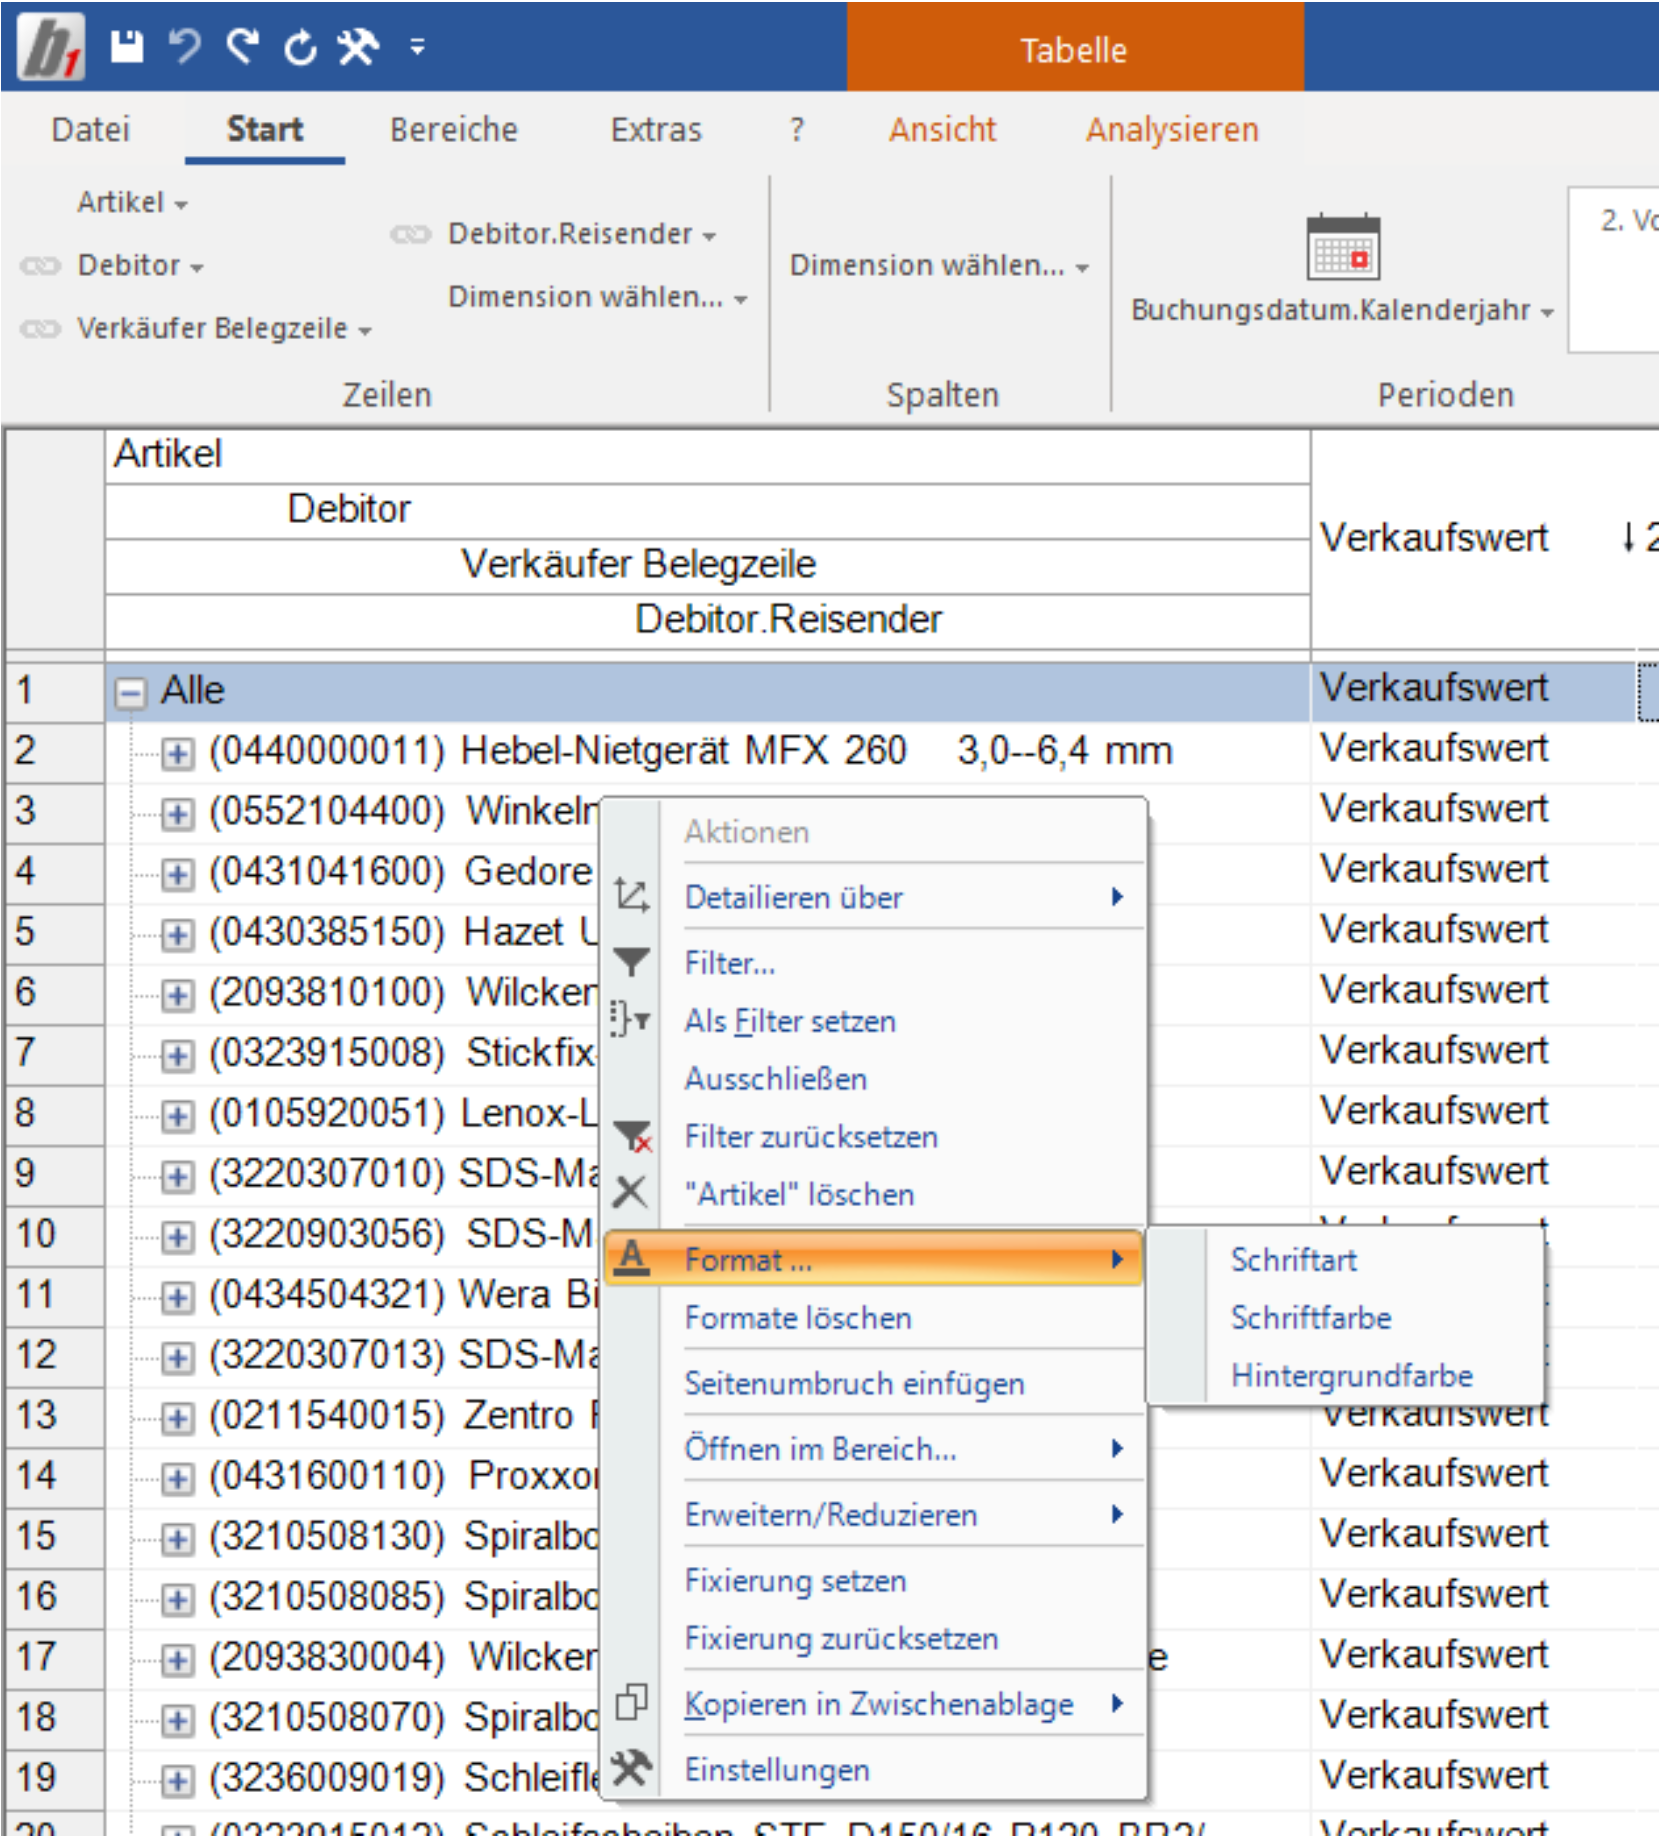Open the Extras ribbon tab
The image size is (1666, 1846).
click(x=658, y=130)
